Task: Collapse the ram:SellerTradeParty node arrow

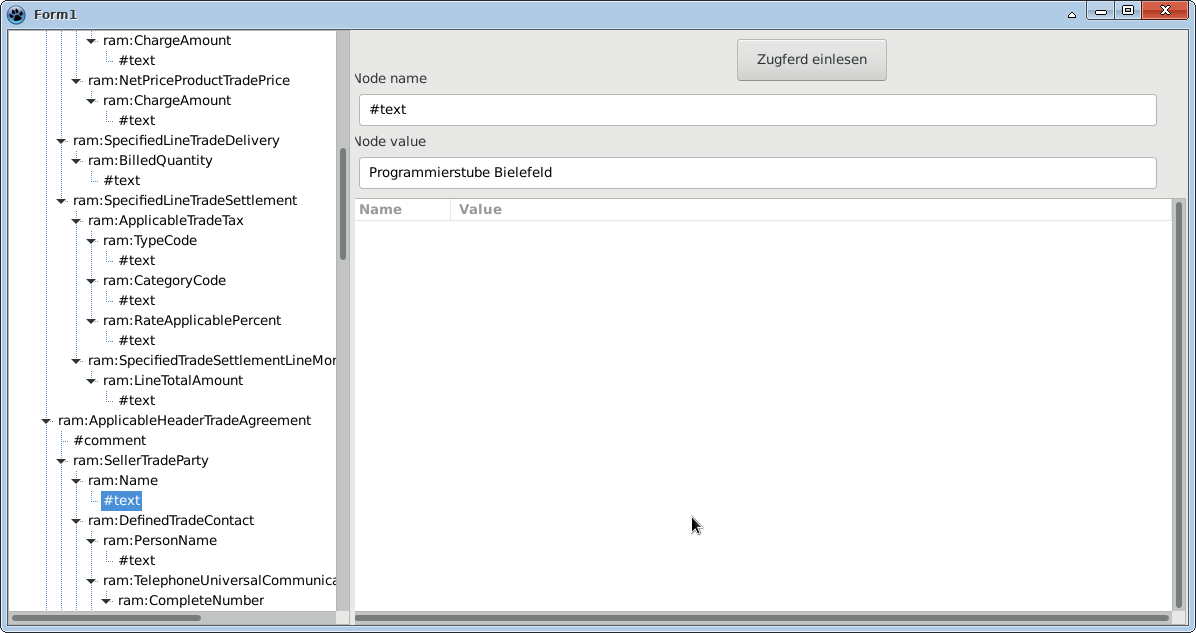Action: [61, 461]
